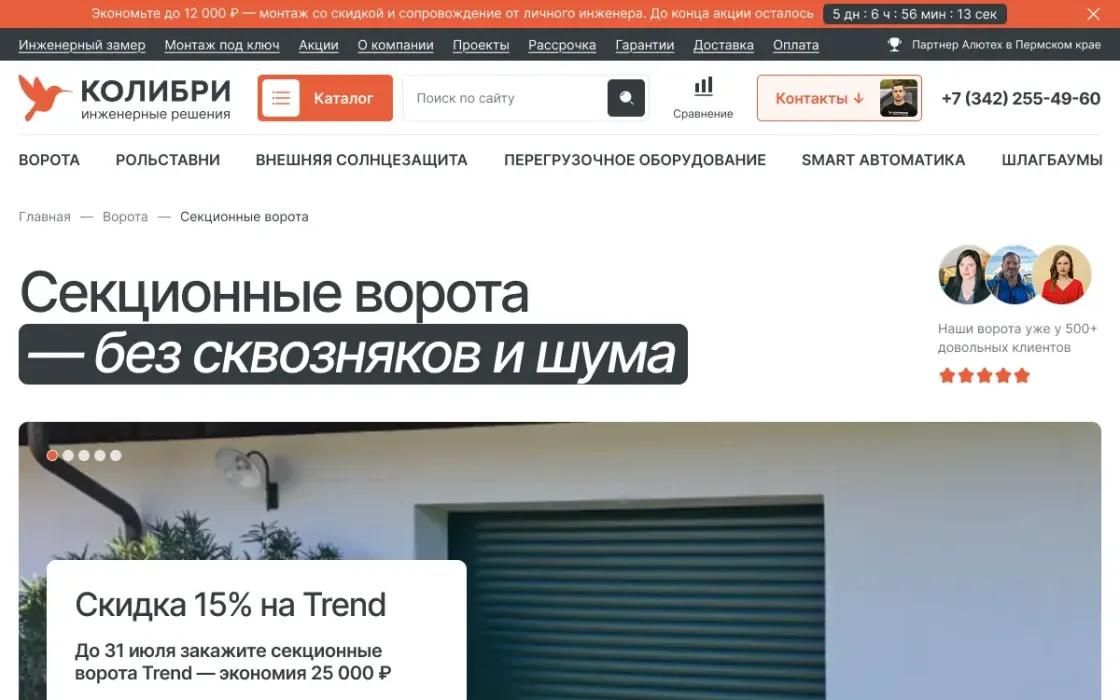Image resolution: width=1120 pixels, height=700 pixels.
Task: Click middle client avatar, man in blue
Action: (1011, 275)
